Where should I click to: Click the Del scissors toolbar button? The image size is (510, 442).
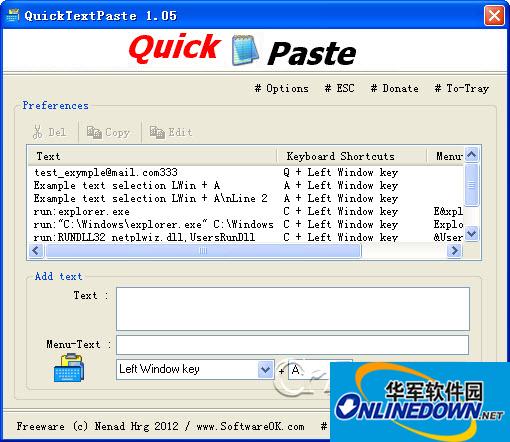pos(49,132)
